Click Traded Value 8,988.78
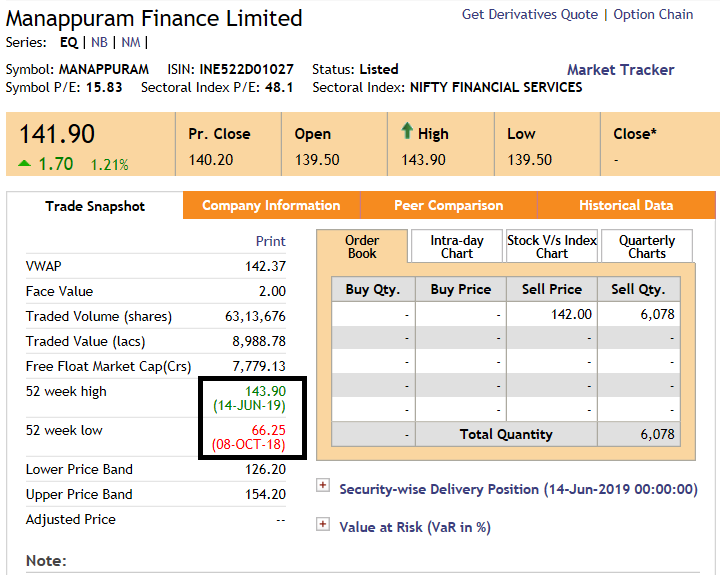Screen dimensions: 720x575 click(259, 341)
